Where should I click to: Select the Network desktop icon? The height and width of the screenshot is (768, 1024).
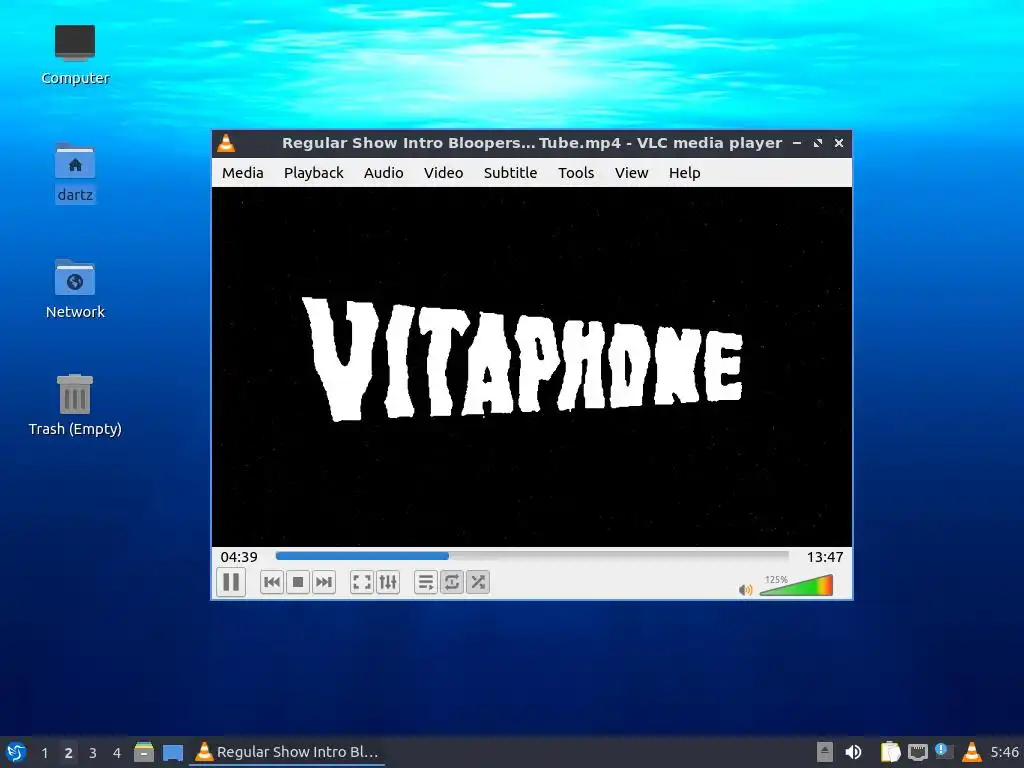(x=75, y=289)
